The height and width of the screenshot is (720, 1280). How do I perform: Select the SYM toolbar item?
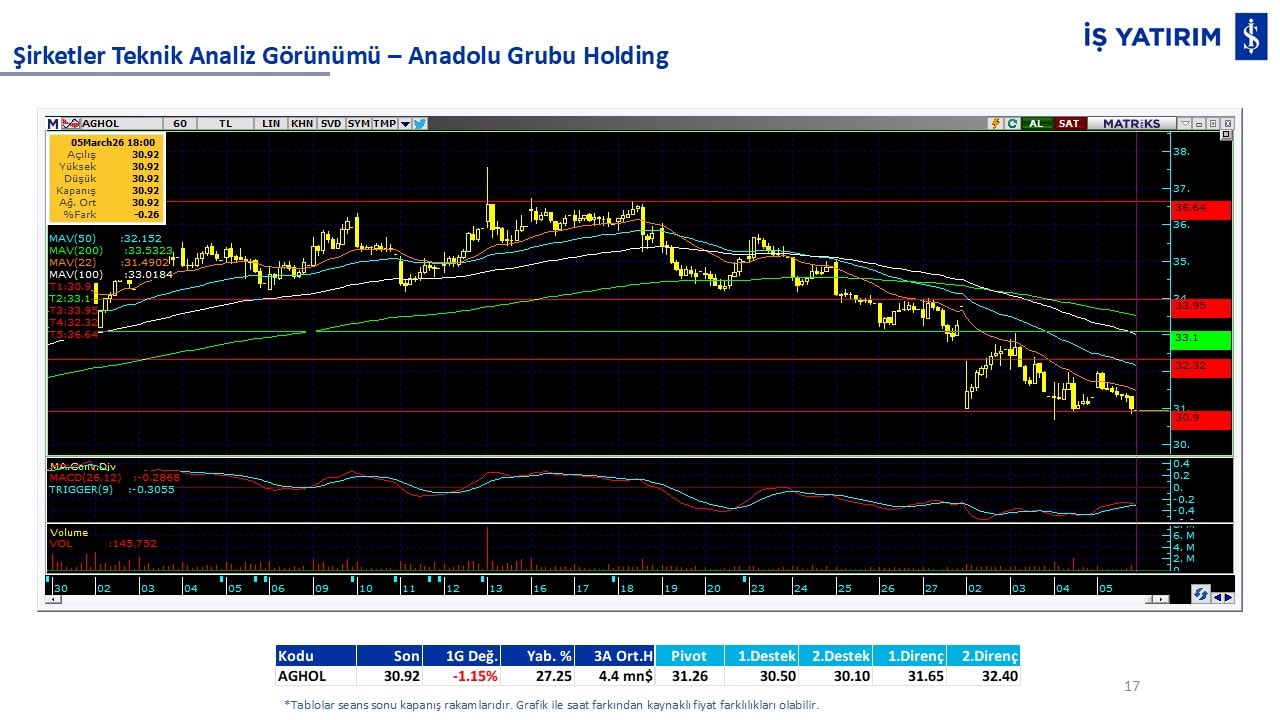[x=358, y=124]
